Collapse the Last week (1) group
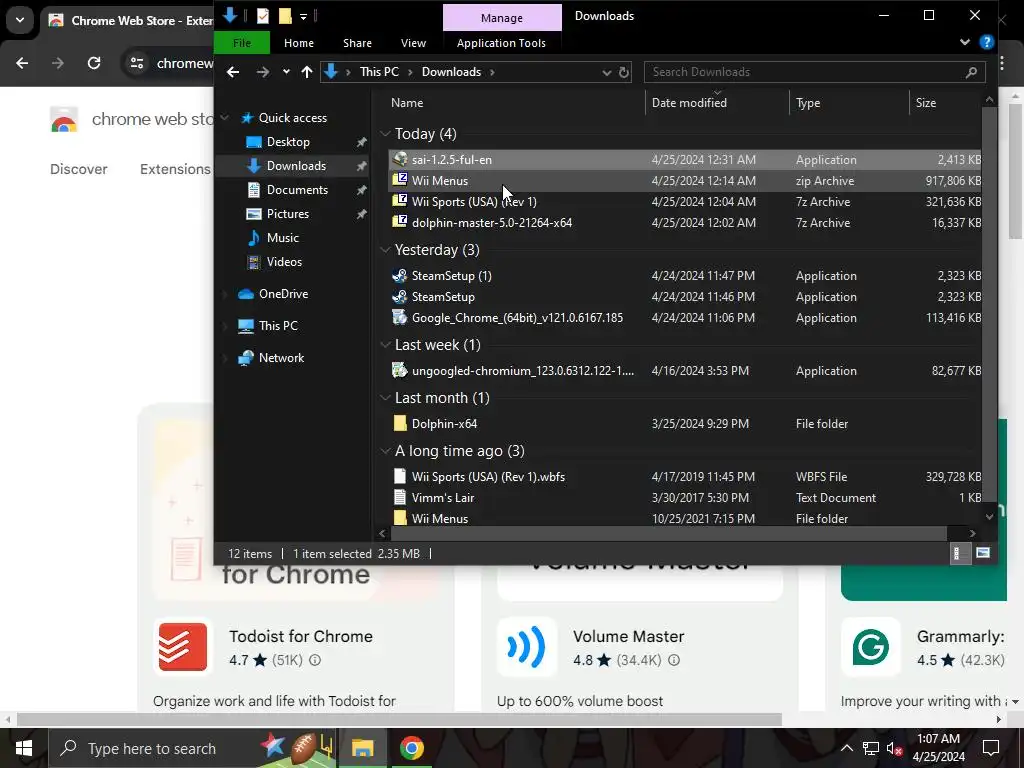Image resolution: width=1024 pixels, height=768 pixels. (385, 345)
